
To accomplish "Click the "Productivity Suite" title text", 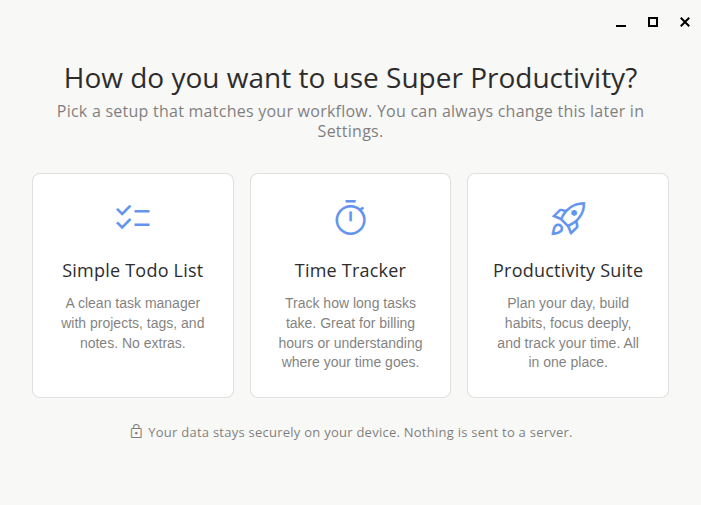I will click(x=568, y=271).
